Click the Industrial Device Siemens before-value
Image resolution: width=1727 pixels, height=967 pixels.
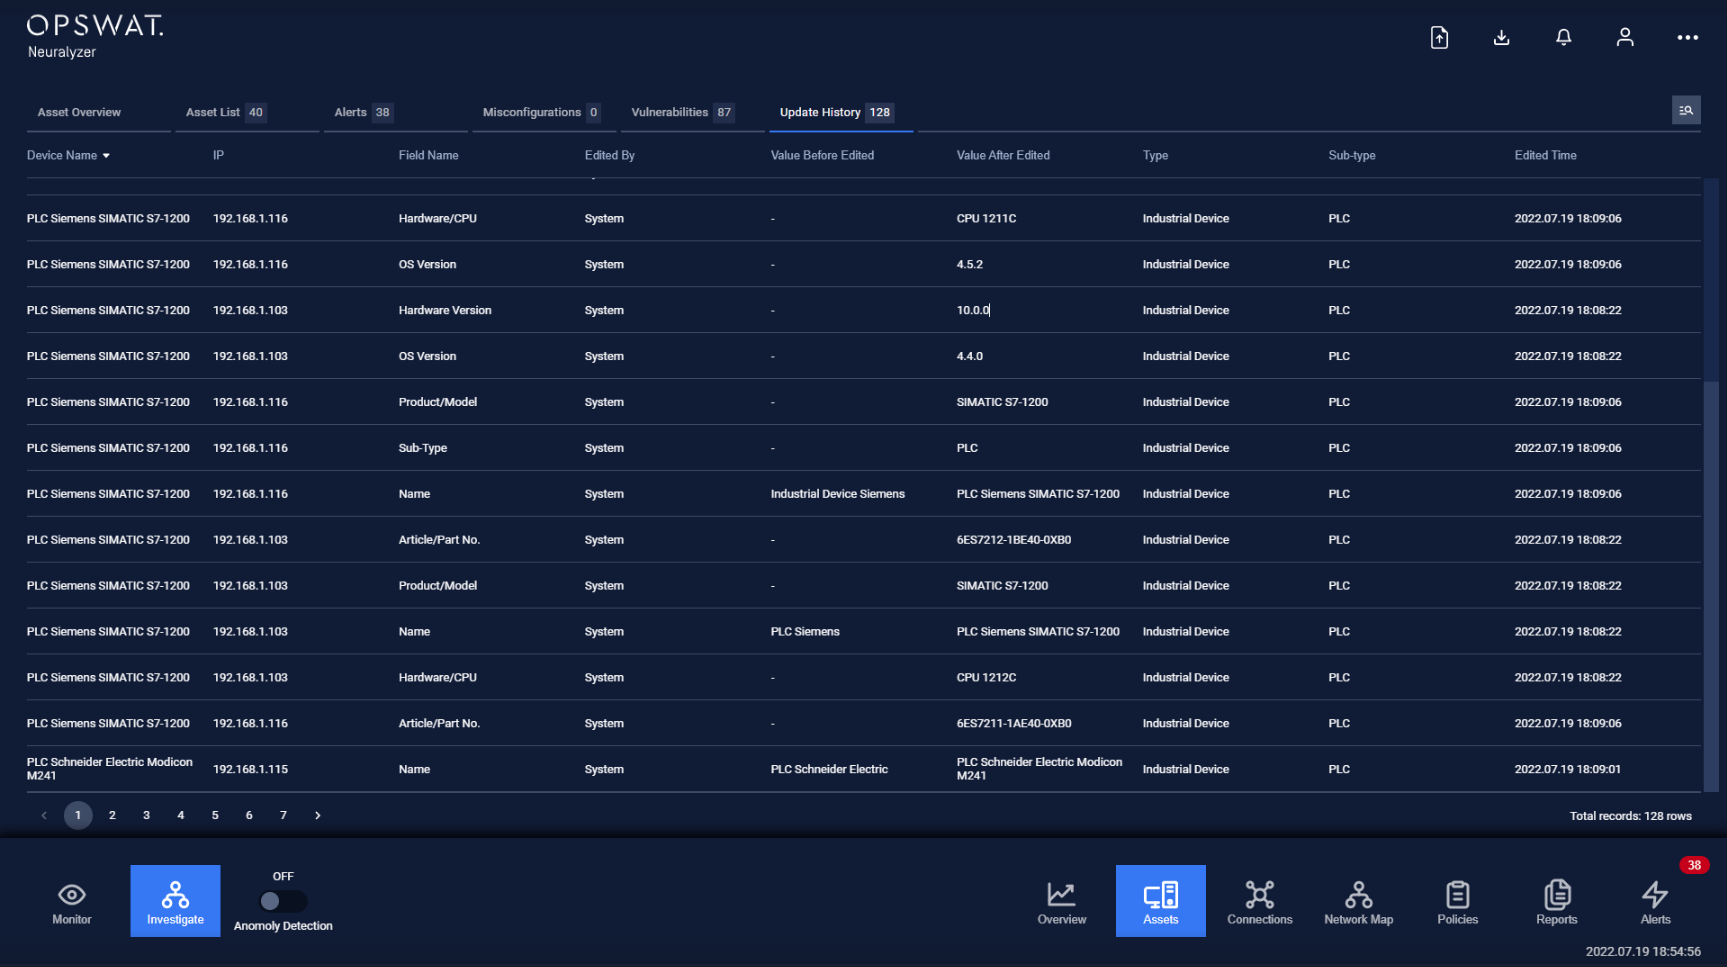tap(837, 494)
